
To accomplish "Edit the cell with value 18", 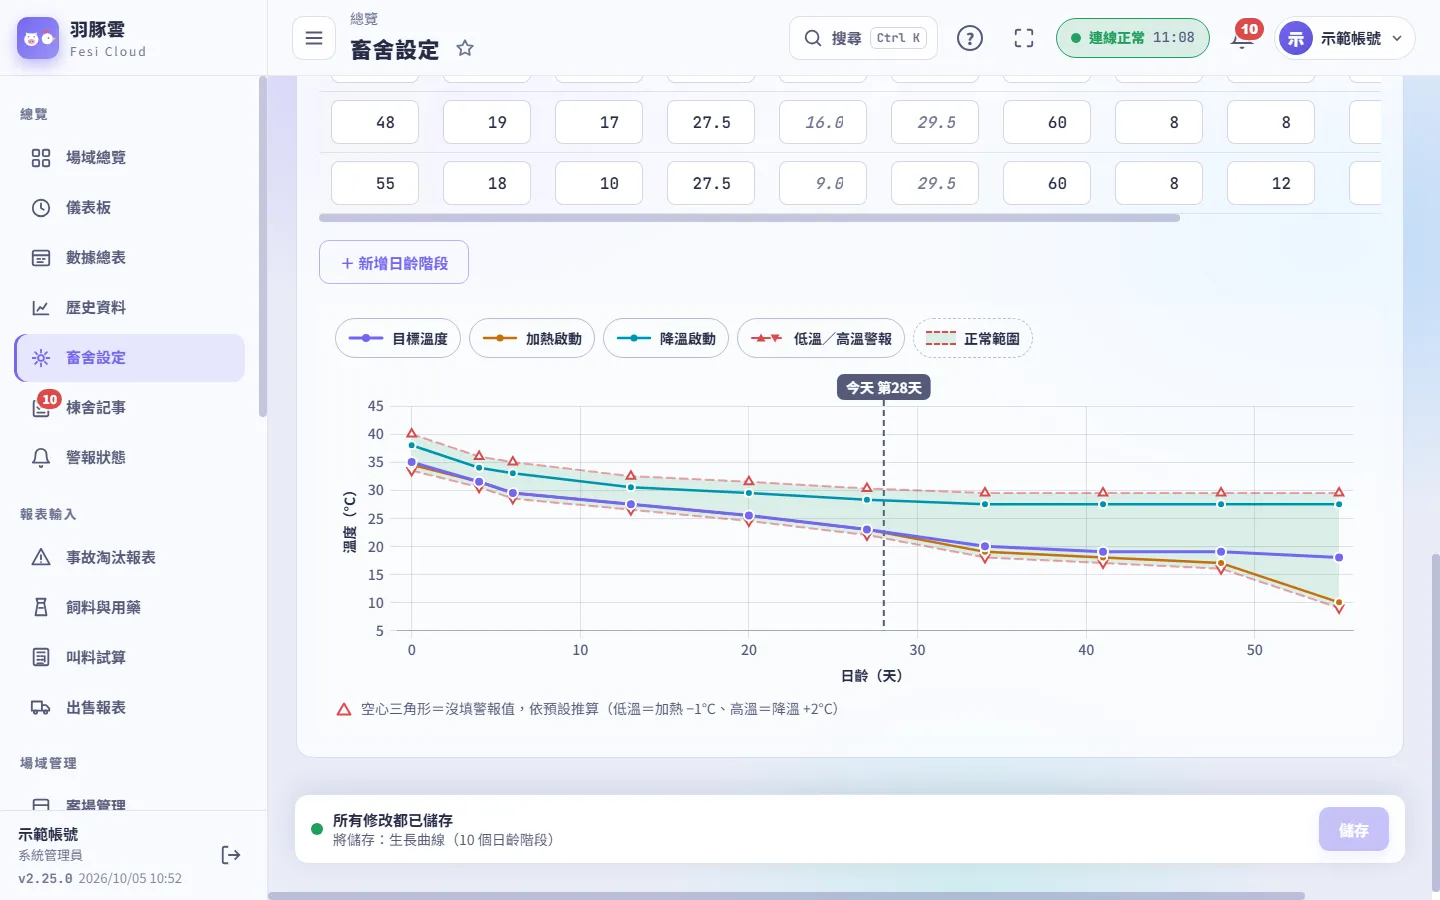I will pyautogui.click(x=487, y=183).
